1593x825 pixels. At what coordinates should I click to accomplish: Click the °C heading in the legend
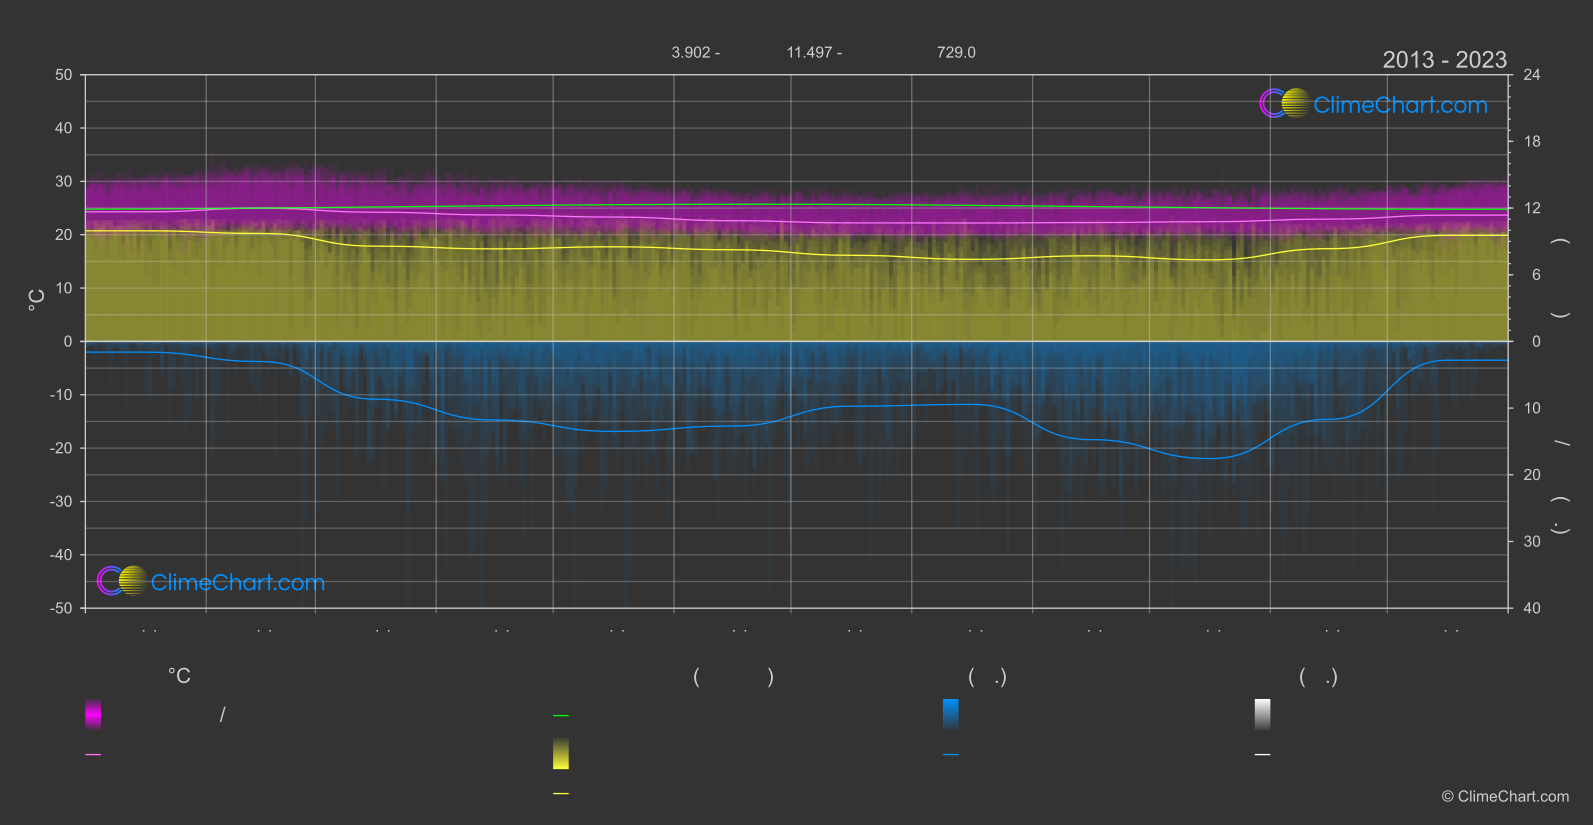click(179, 677)
